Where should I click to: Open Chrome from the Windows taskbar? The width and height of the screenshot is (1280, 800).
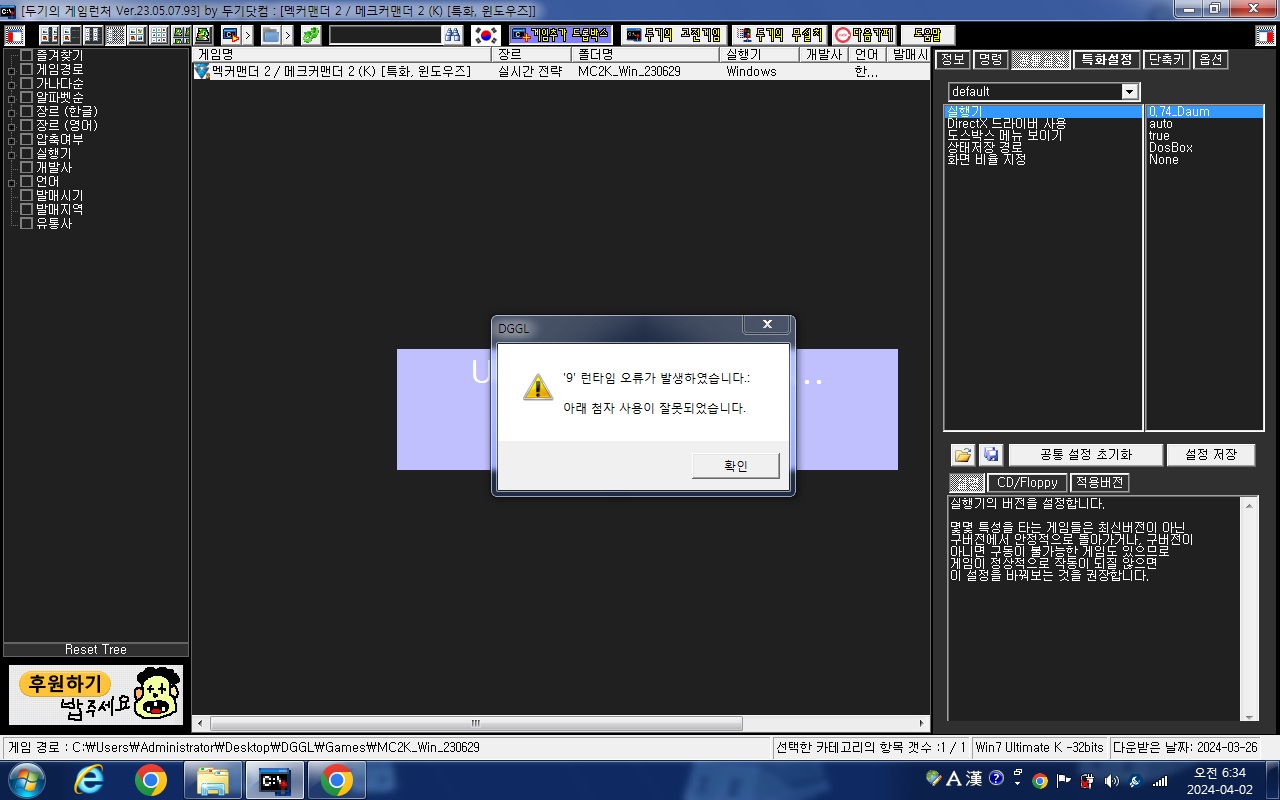tap(151, 780)
